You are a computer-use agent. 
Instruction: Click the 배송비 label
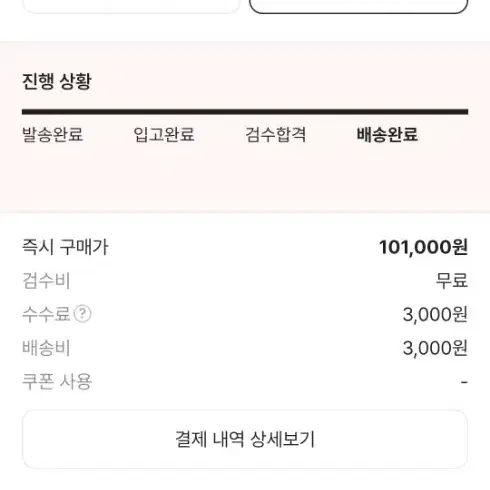coord(46,348)
